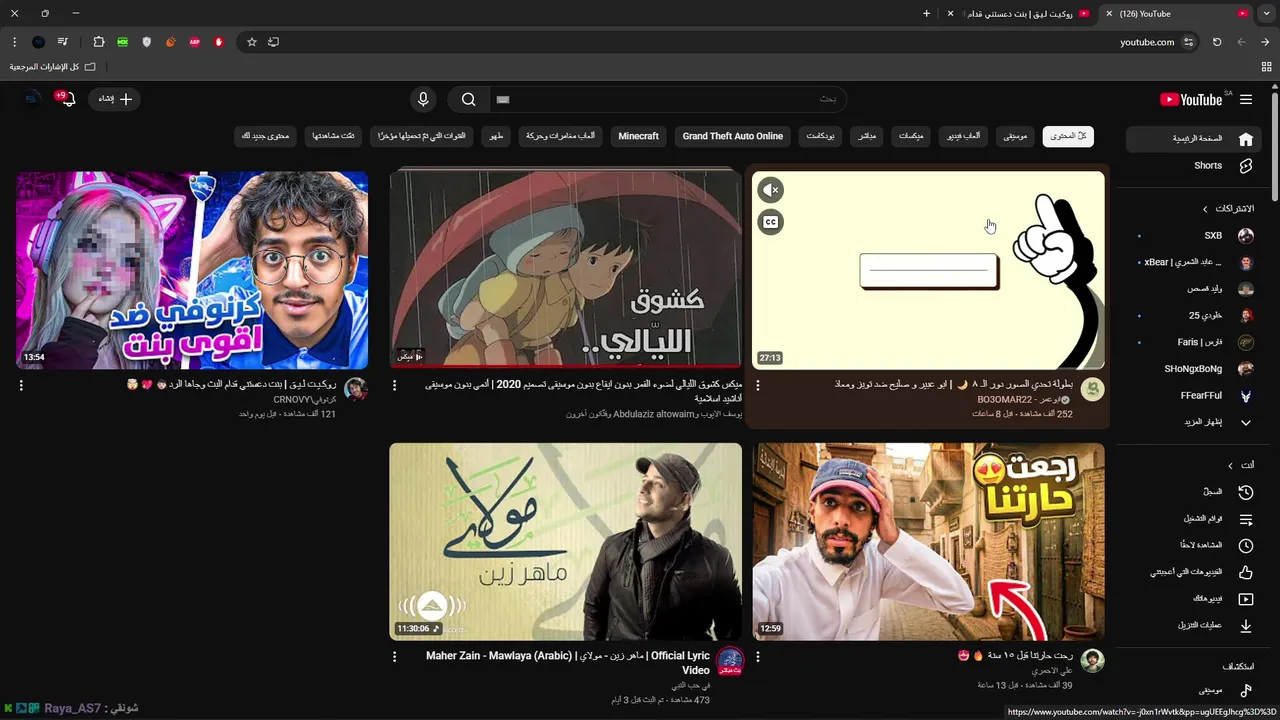Select the مباشر filter chip

coord(867,136)
